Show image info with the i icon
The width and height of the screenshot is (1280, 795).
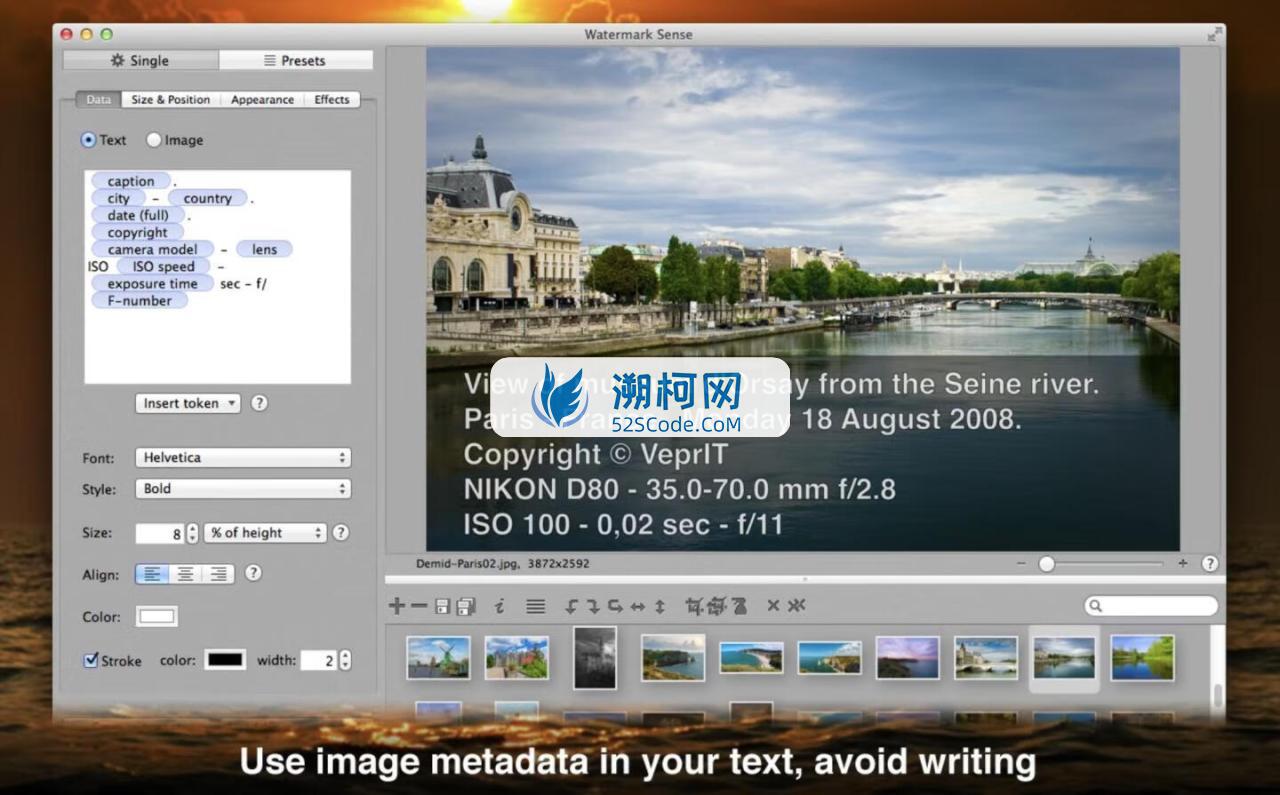pyautogui.click(x=499, y=606)
